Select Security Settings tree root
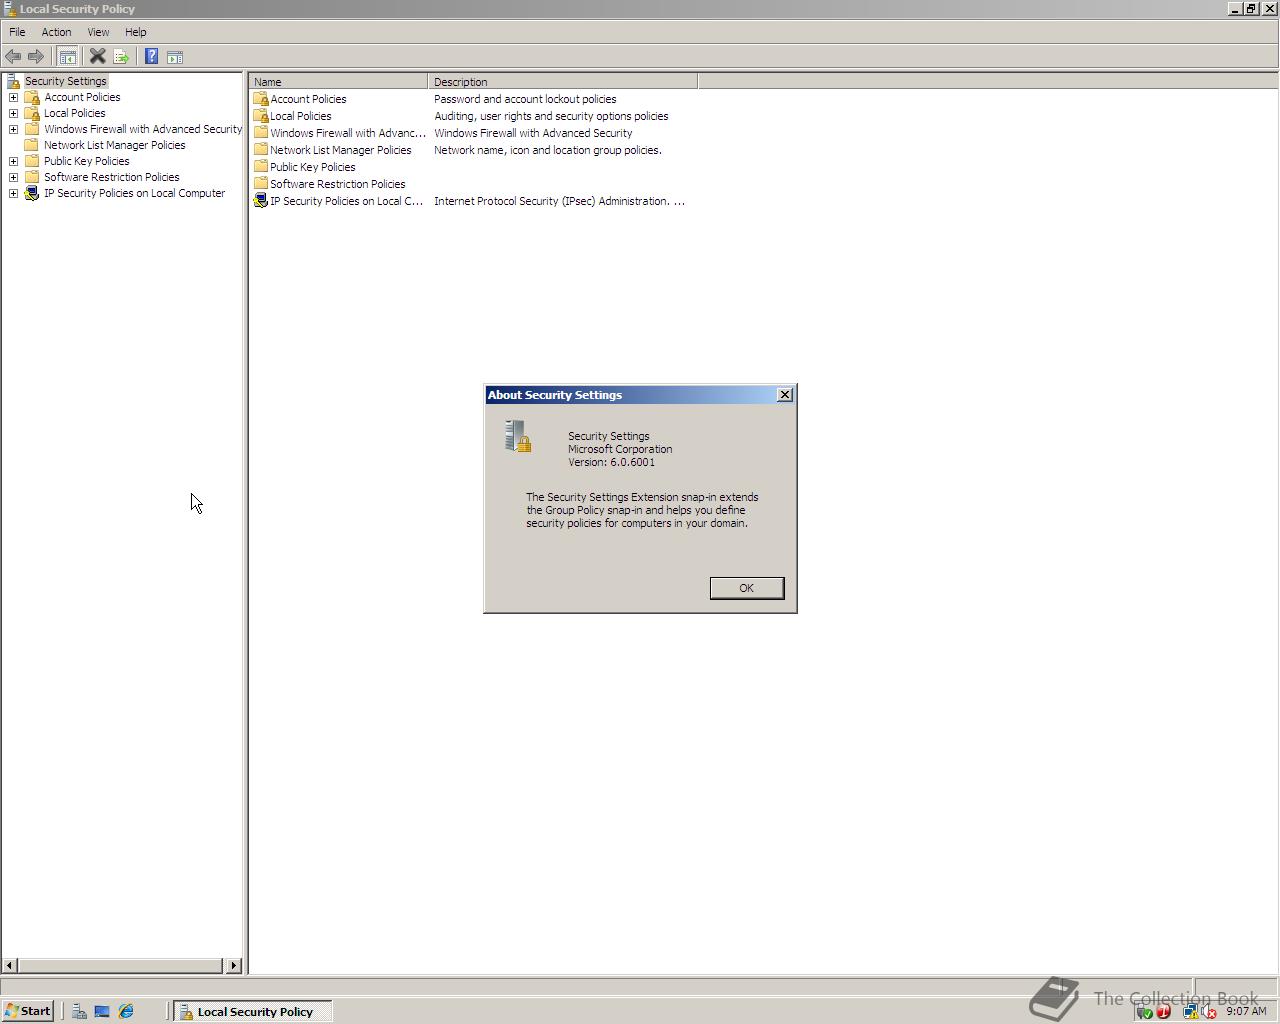The image size is (1280, 1024). [66, 81]
